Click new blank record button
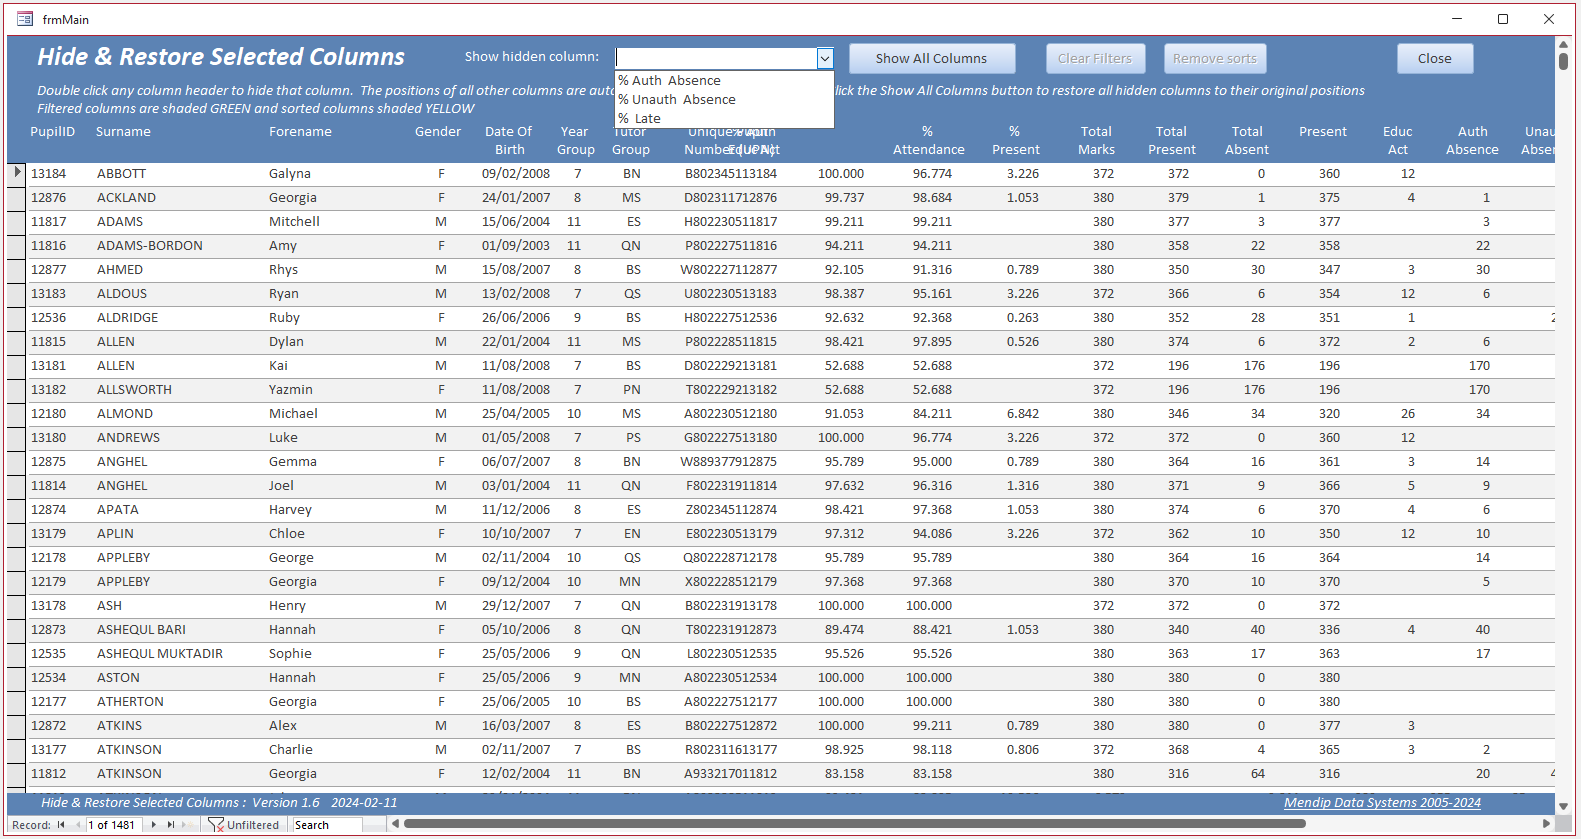 [188, 825]
